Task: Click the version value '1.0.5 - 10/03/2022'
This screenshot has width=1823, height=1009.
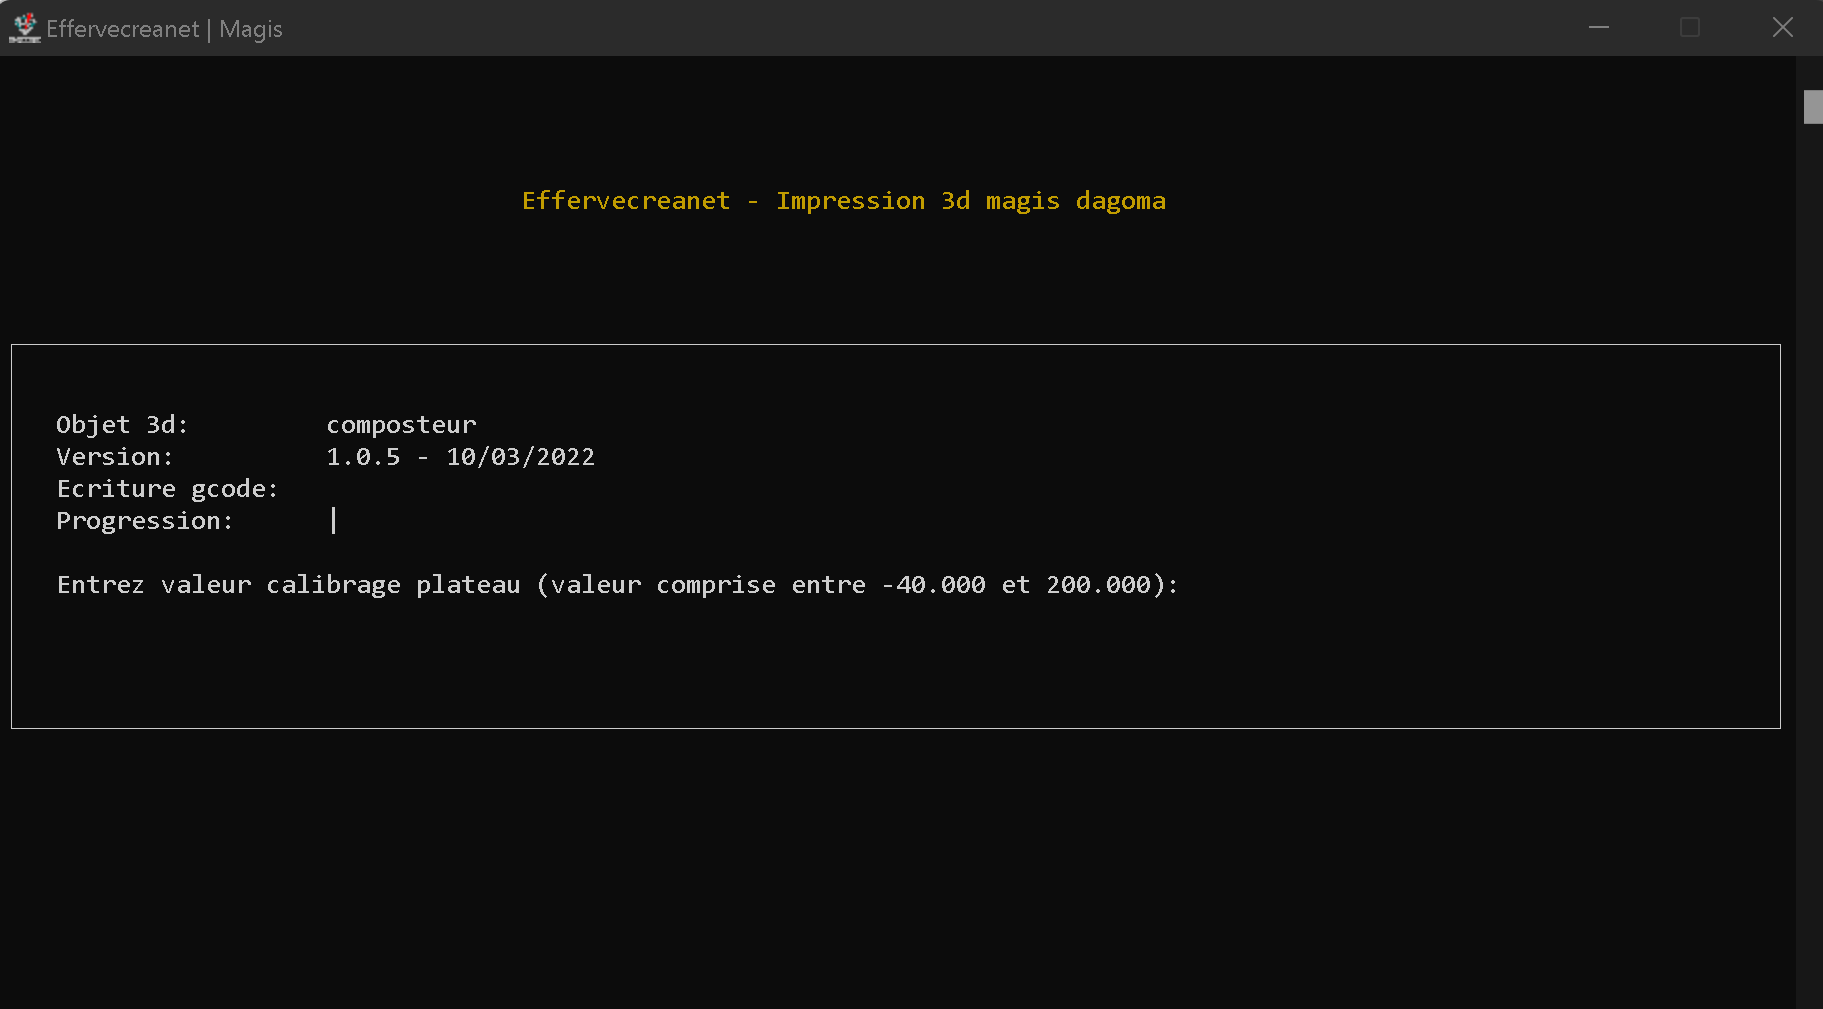Action: tap(461, 457)
